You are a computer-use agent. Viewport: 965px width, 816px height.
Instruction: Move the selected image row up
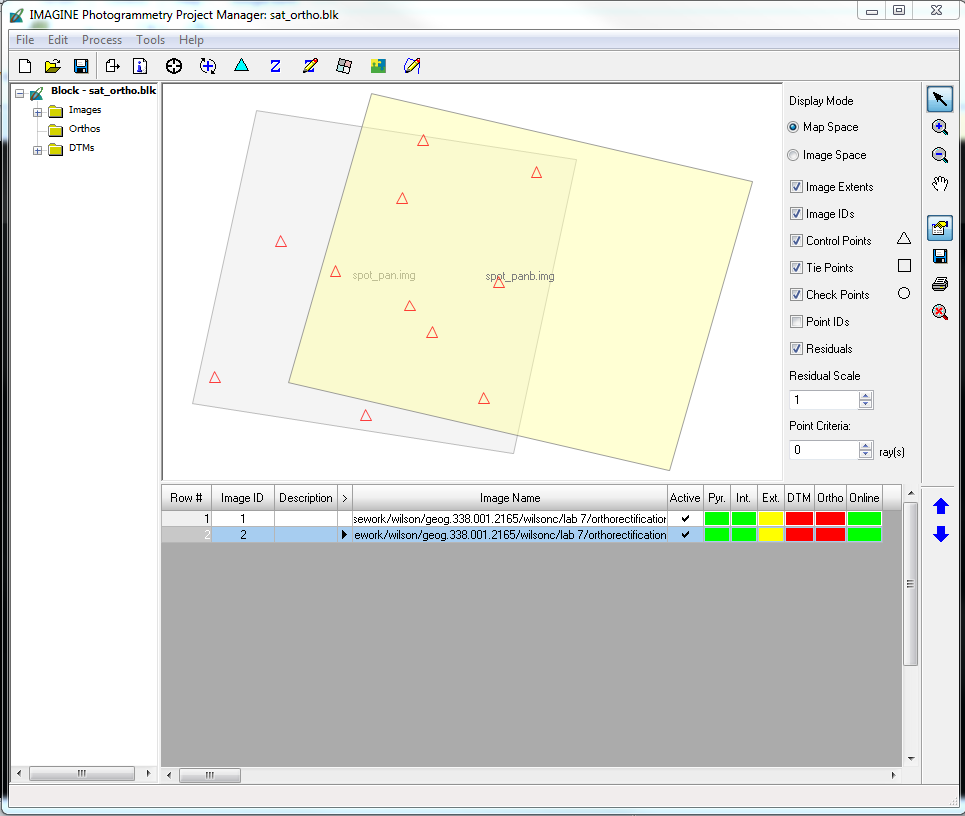pos(941,506)
